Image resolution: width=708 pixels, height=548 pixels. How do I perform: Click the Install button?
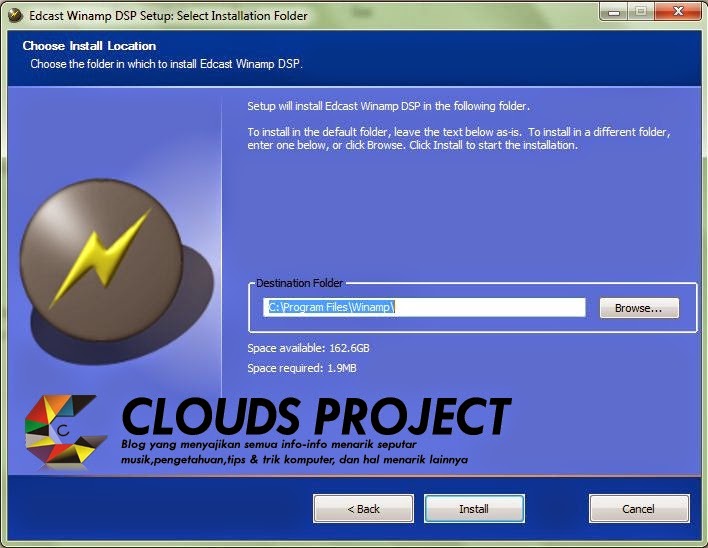point(474,509)
